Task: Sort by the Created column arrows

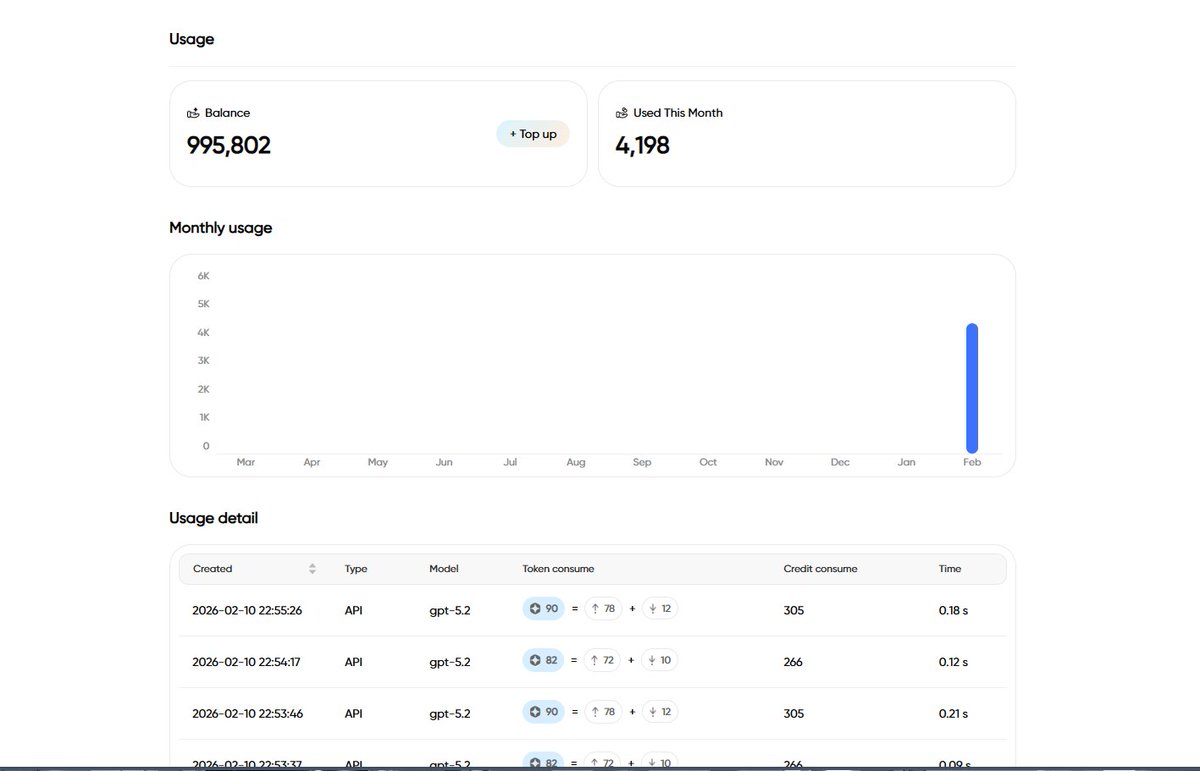Action: (x=312, y=569)
